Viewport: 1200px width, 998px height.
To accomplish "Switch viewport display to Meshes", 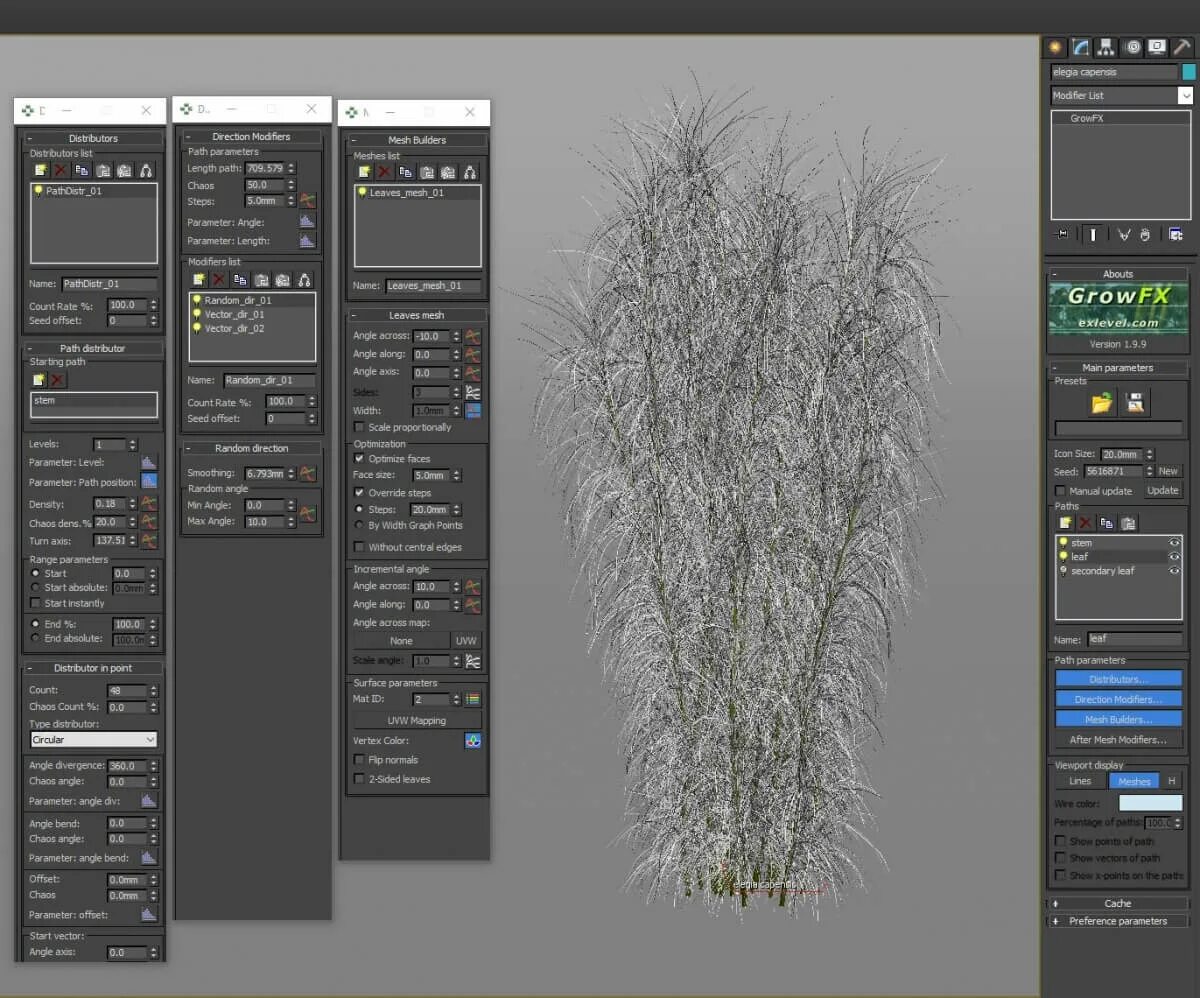I will click(x=1134, y=781).
